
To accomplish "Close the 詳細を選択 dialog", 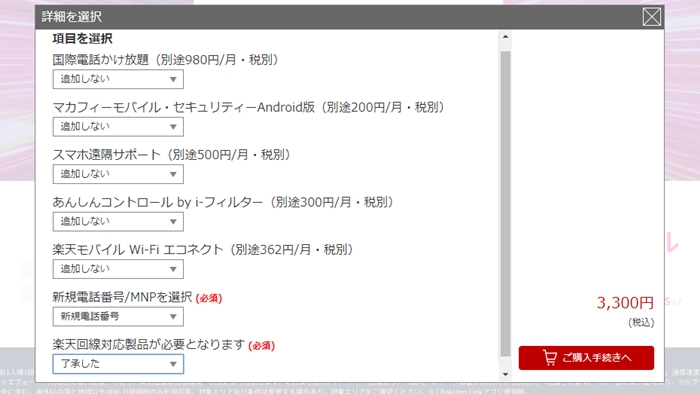I will point(651,17).
